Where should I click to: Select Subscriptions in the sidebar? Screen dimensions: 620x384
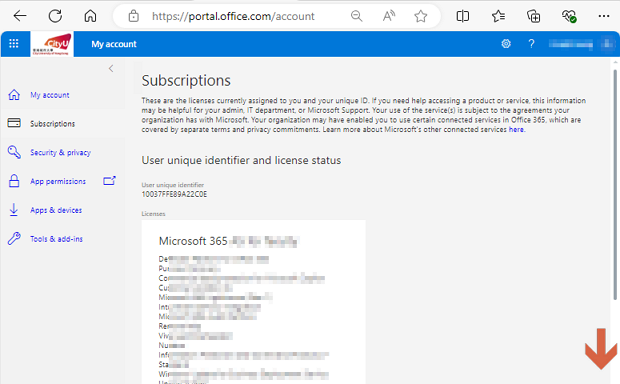[53, 124]
